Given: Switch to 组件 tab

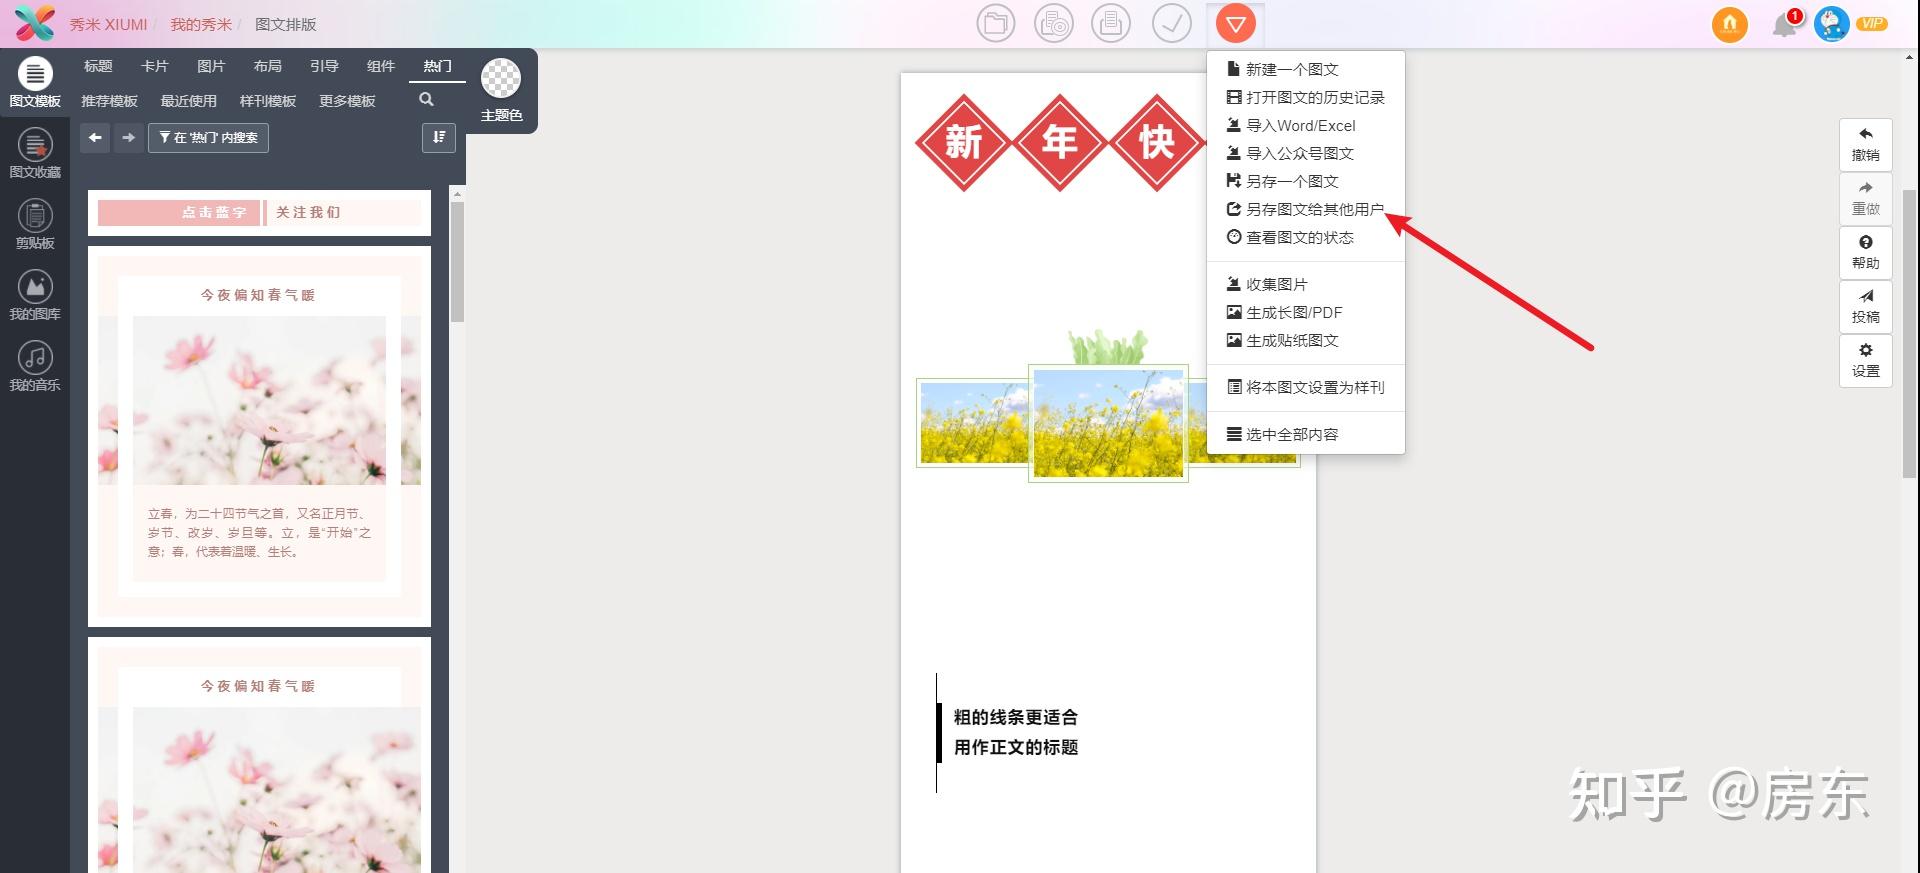Looking at the screenshot, I should [x=381, y=66].
